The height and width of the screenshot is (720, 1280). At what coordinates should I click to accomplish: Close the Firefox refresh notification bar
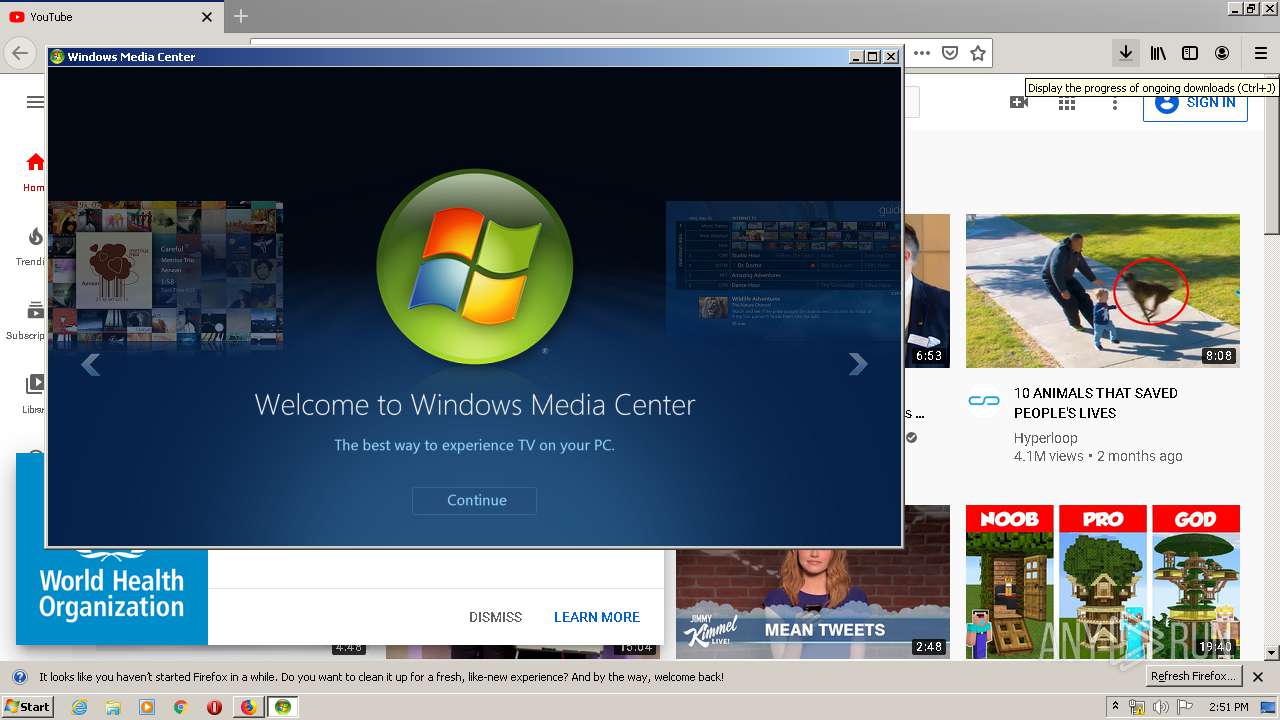coord(1258,677)
